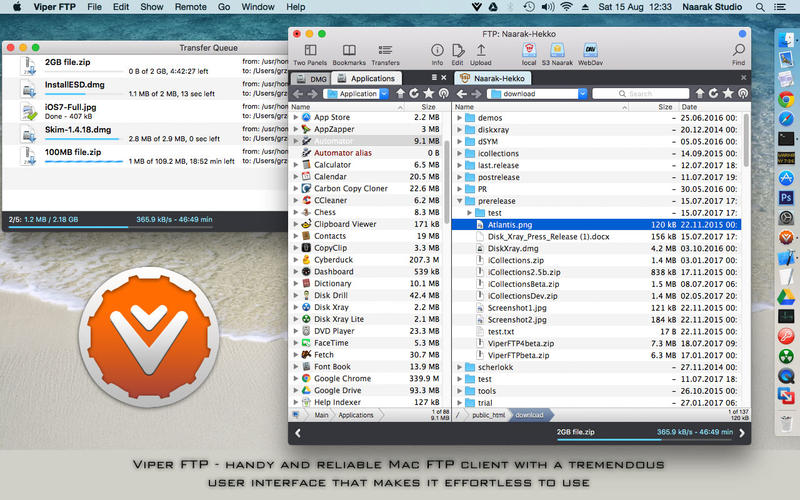Select Carbon Copy Cloner row

(x=365, y=189)
